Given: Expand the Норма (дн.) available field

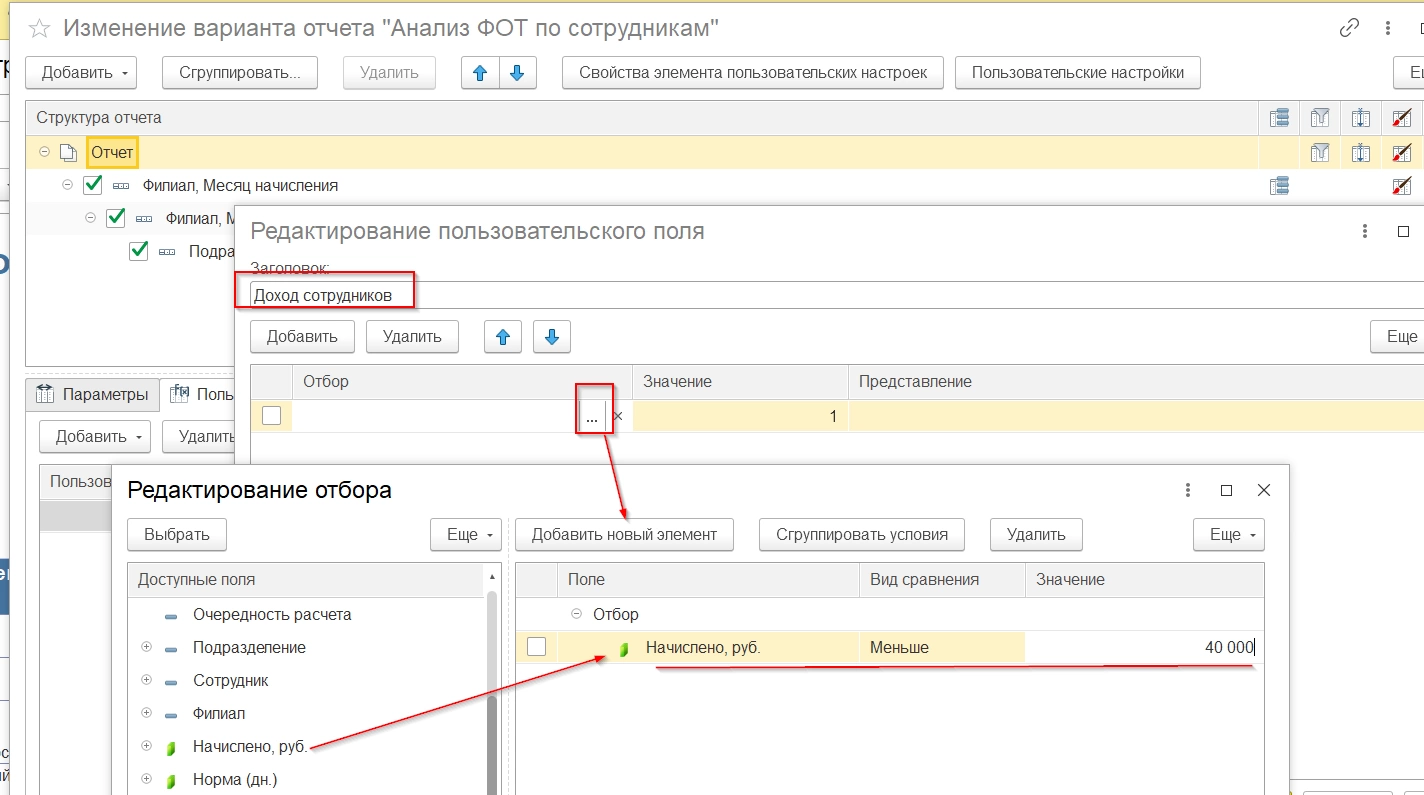Looking at the screenshot, I should [147, 779].
